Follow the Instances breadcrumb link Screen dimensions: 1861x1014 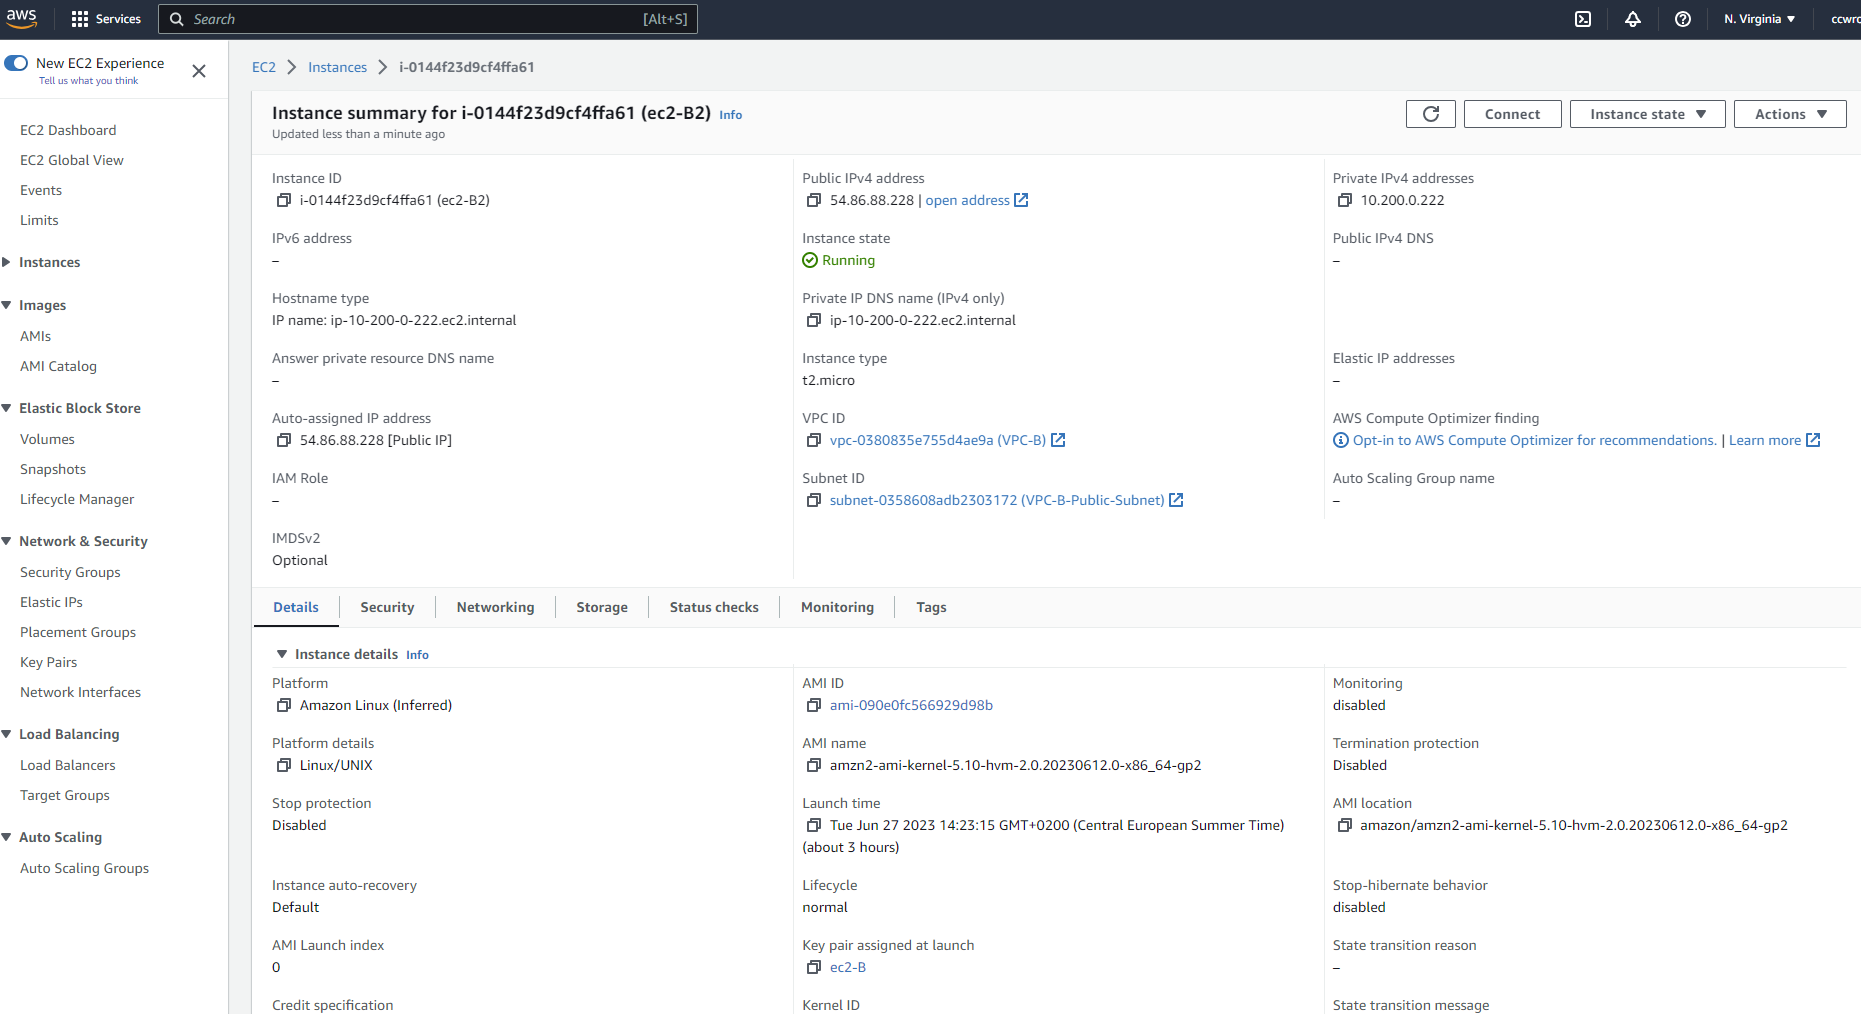coord(337,67)
